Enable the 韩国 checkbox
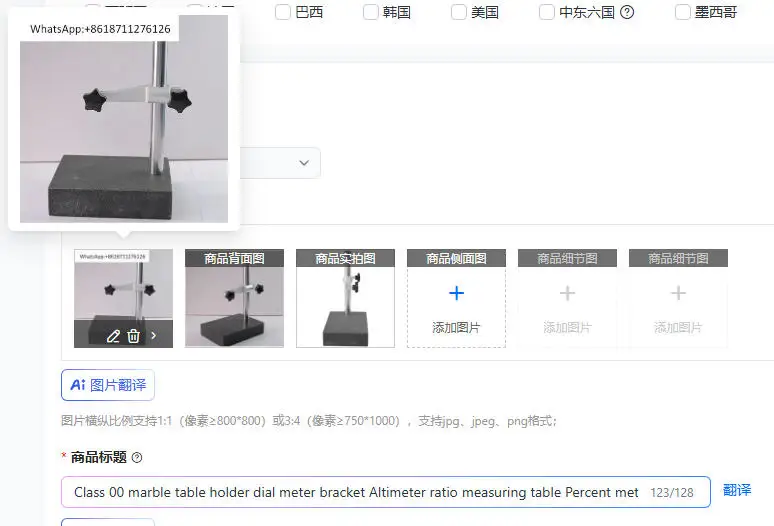774x526 pixels. click(371, 12)
